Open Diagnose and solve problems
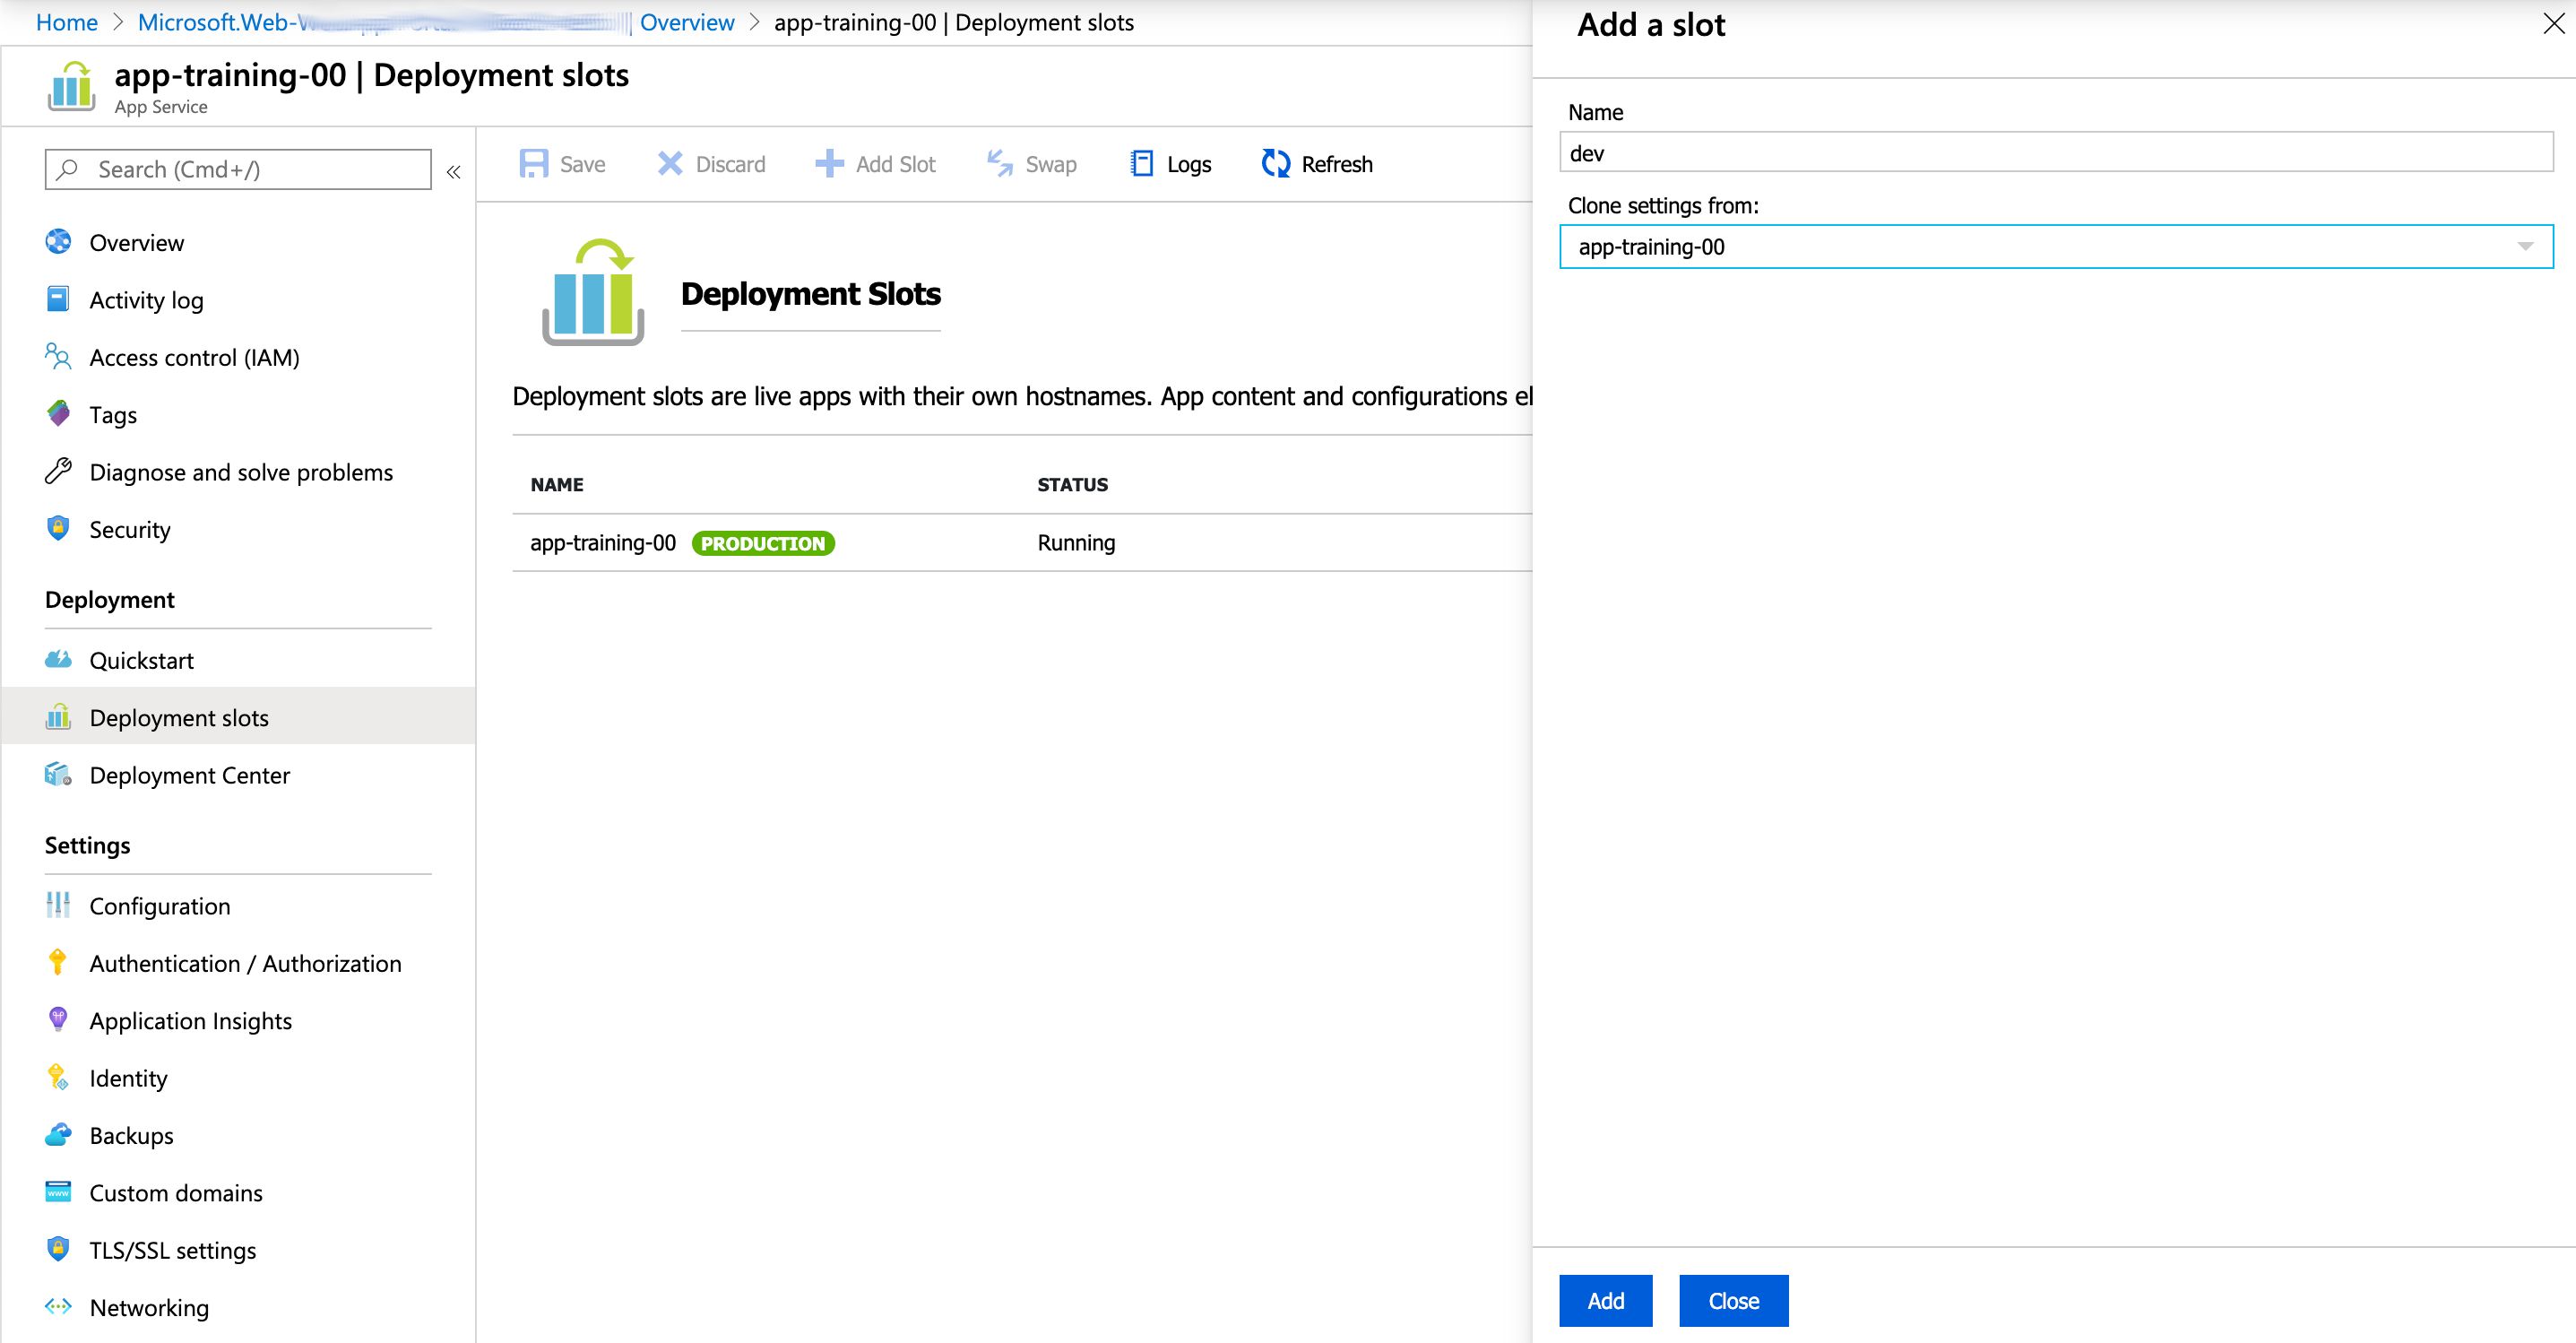This screenshot has width=2576, height=1343. click(240, 472)
